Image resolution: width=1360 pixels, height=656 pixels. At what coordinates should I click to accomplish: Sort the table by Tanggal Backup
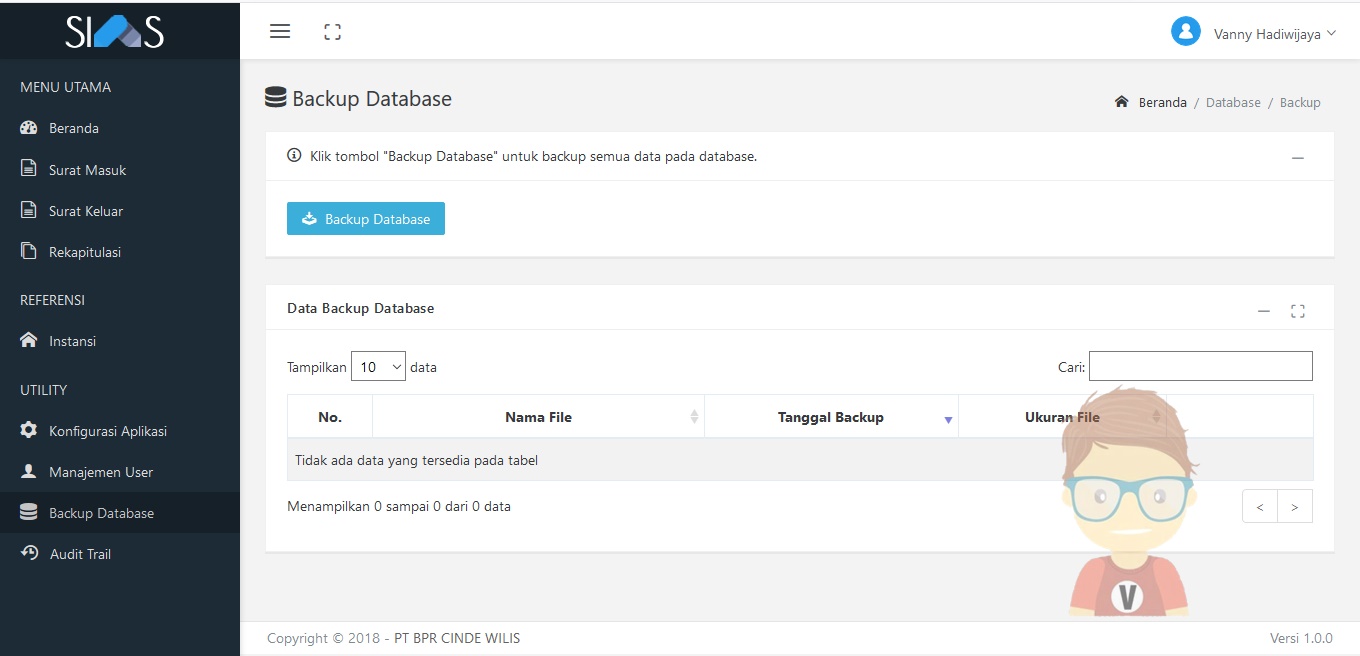(831, 417)
